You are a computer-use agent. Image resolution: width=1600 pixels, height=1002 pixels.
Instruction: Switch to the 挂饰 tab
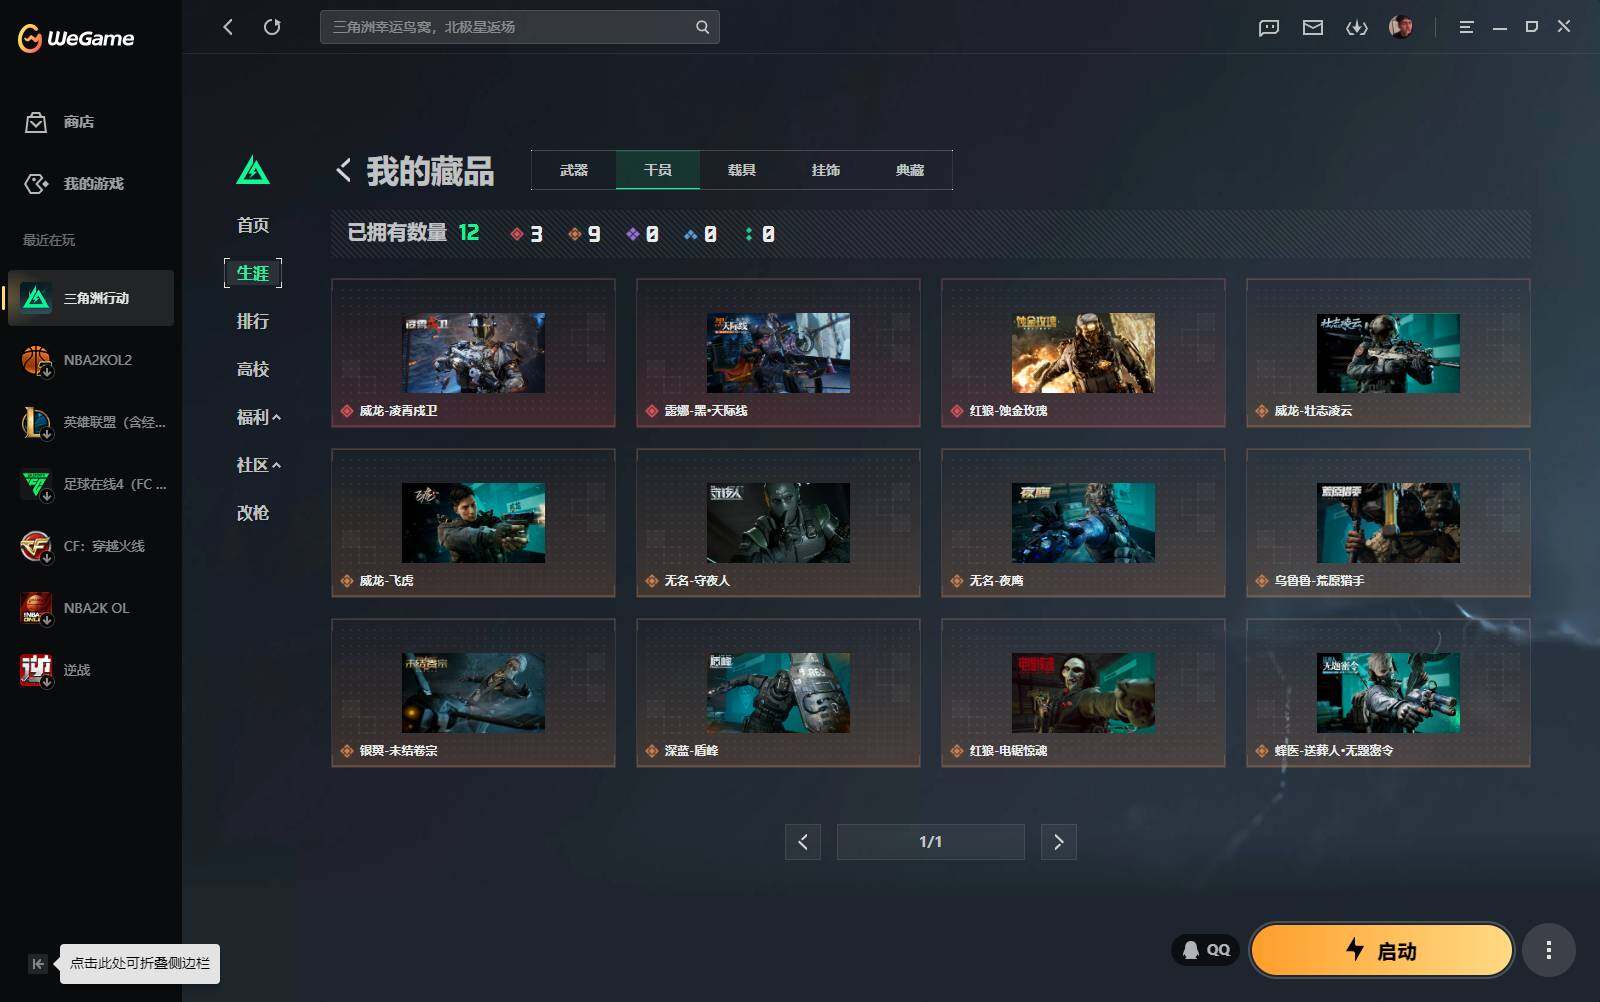(826, 170)
